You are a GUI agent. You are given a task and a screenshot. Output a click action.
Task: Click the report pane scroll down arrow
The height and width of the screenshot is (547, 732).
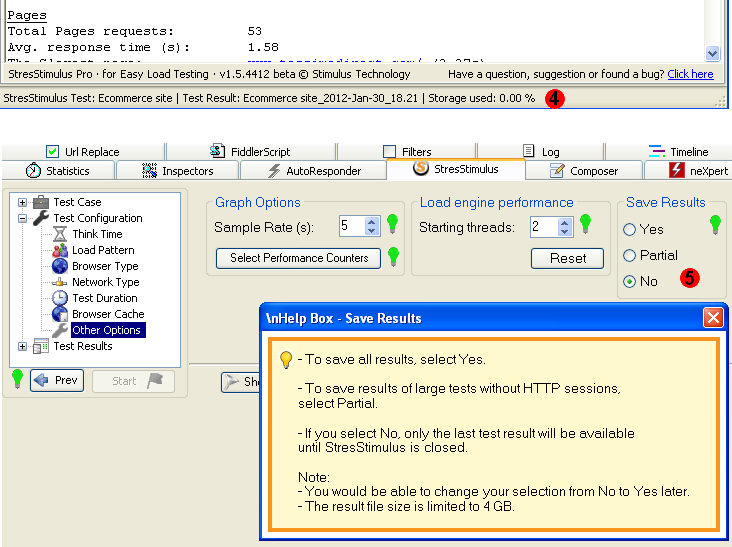[x=712, y=53]
